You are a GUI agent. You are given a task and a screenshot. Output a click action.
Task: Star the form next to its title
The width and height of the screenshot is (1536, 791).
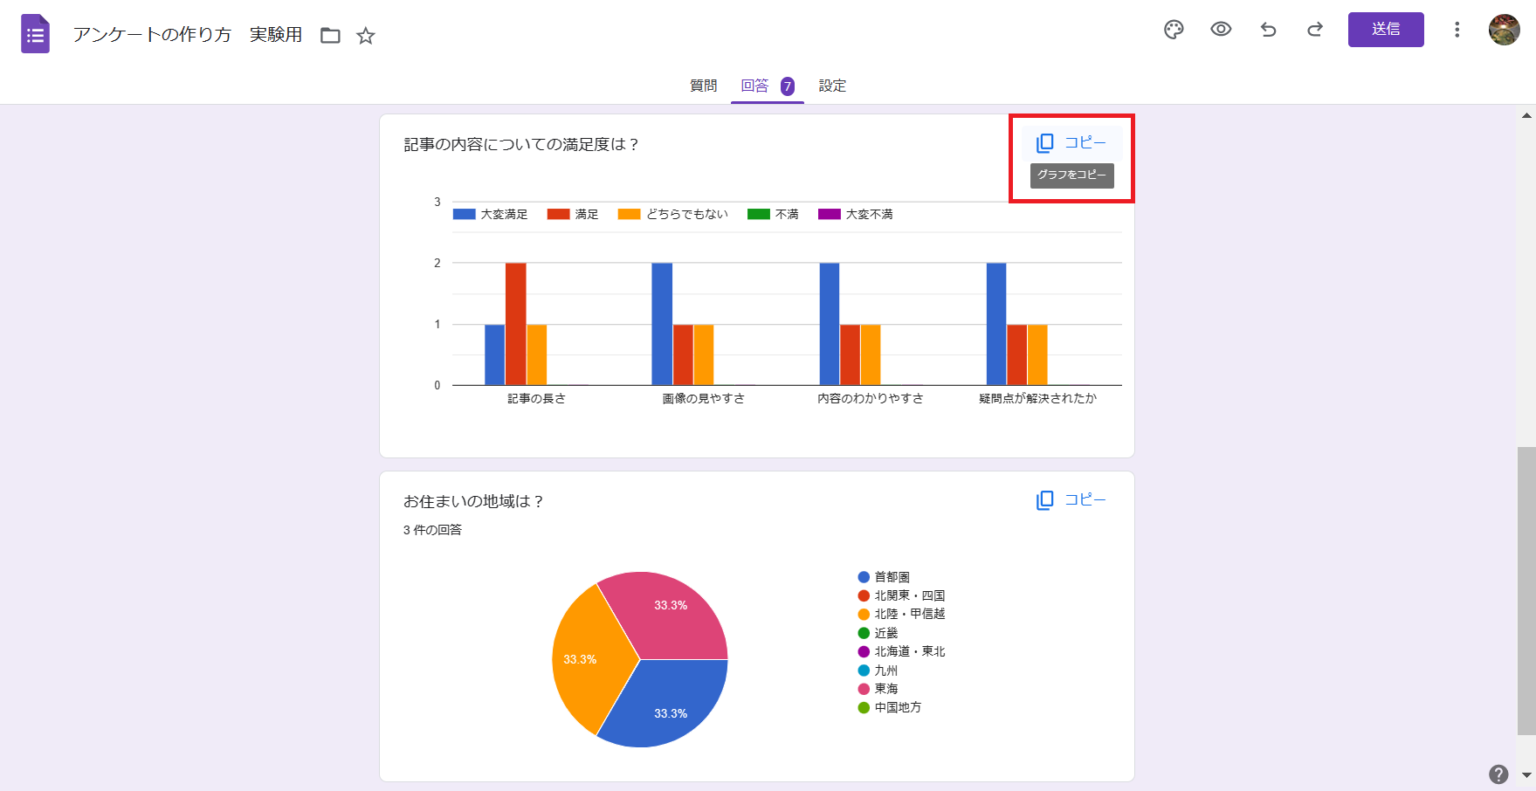tap(365, 34)
